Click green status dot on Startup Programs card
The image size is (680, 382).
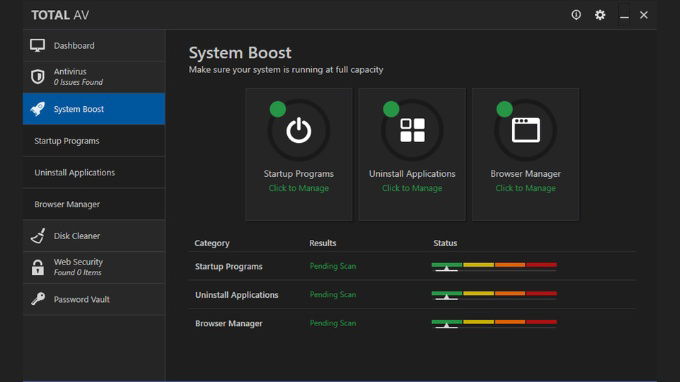tap(278, 109)
